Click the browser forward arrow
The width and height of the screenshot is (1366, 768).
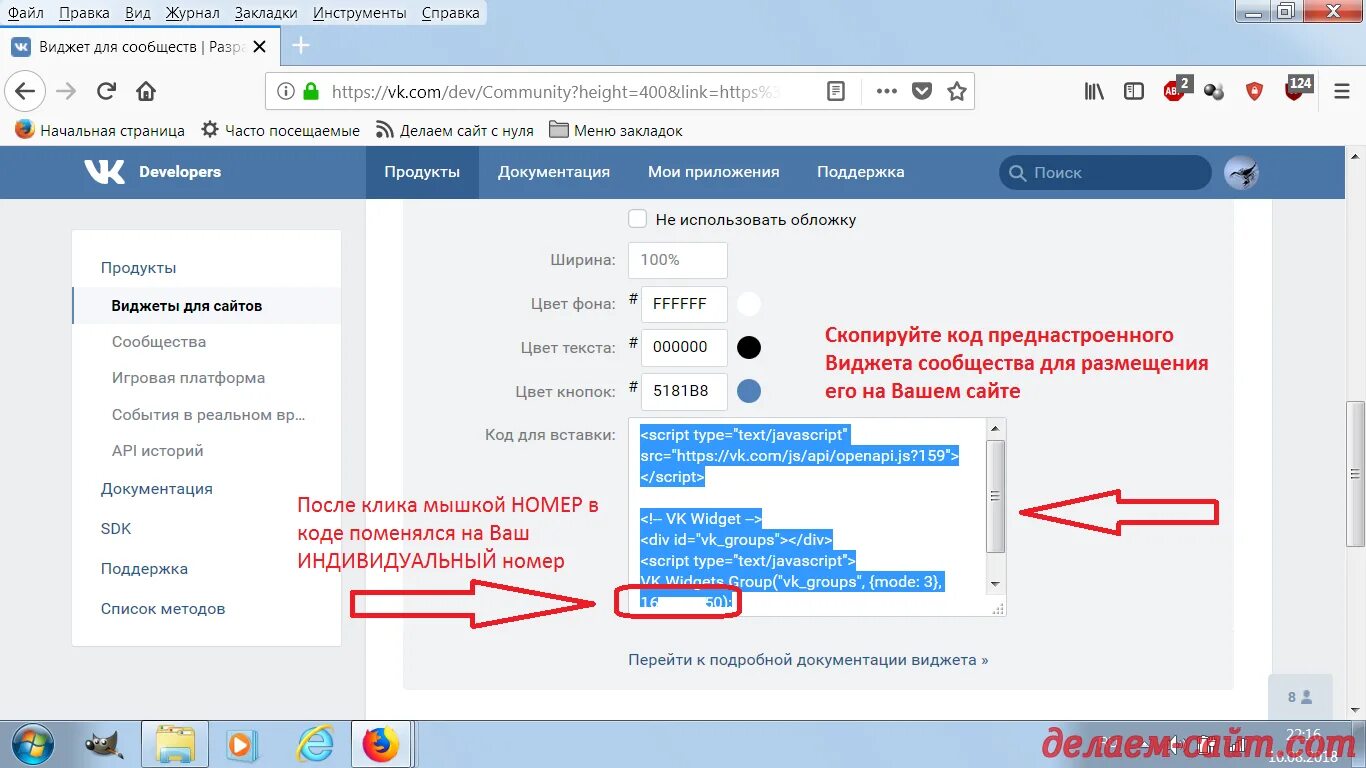click(66, 91)
